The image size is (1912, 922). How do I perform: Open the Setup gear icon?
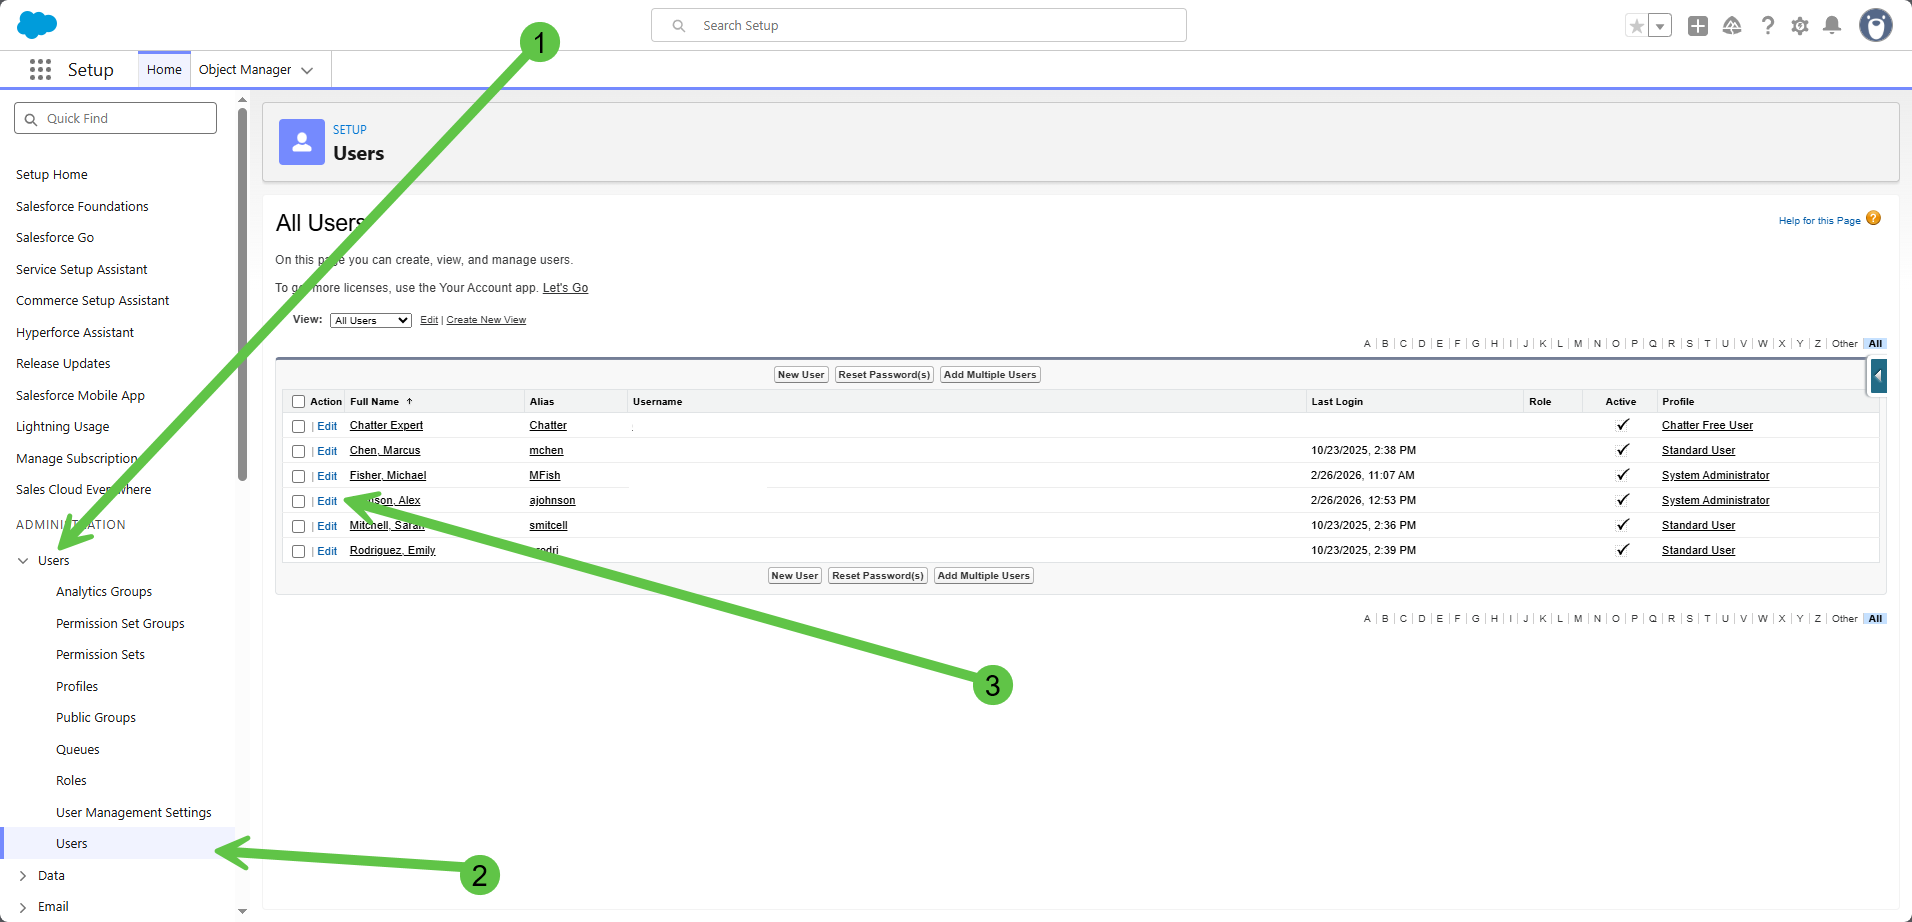1800,26
